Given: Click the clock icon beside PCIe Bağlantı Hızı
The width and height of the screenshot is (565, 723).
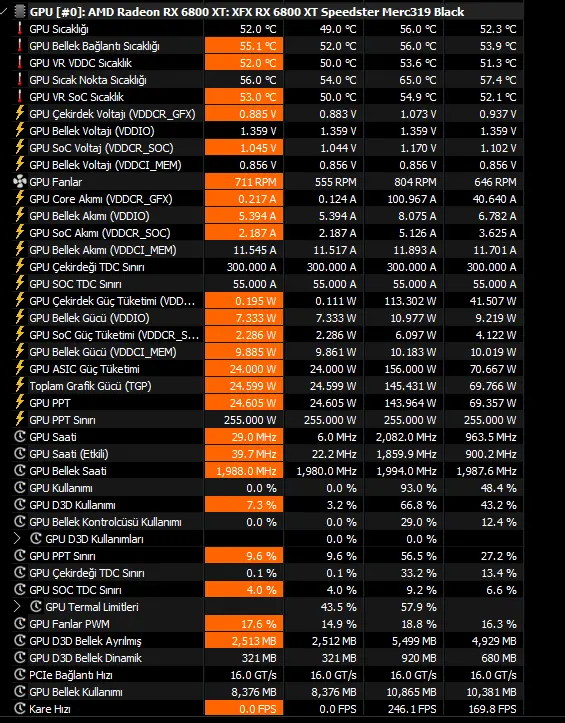Looking at the screenshot, I should (x=19, y=675).
